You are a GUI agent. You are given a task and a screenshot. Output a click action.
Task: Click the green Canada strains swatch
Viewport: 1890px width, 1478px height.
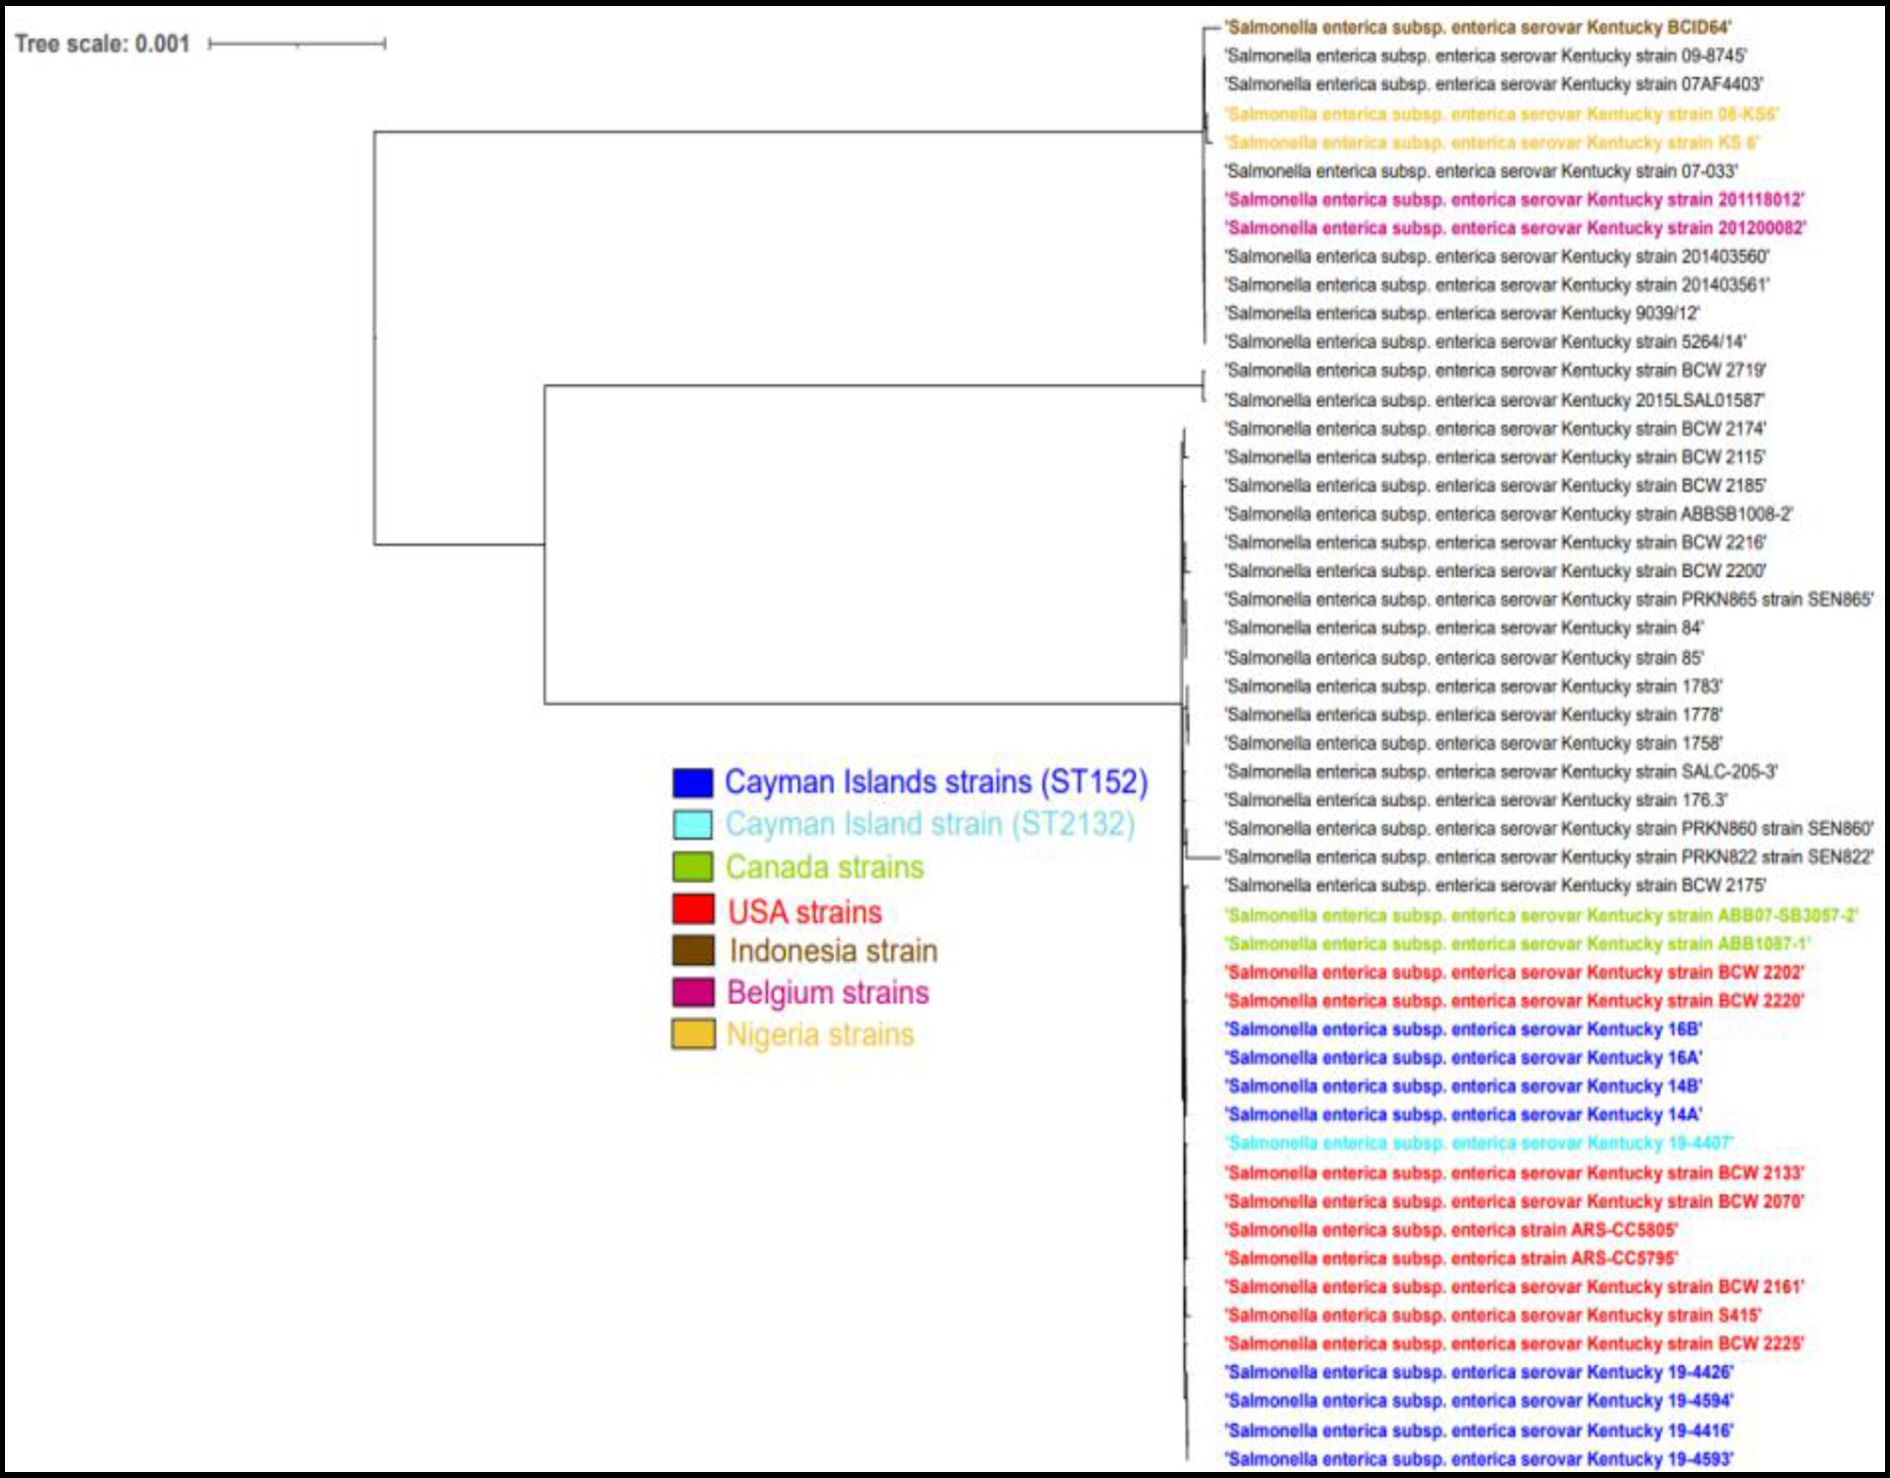coord(693,867)
